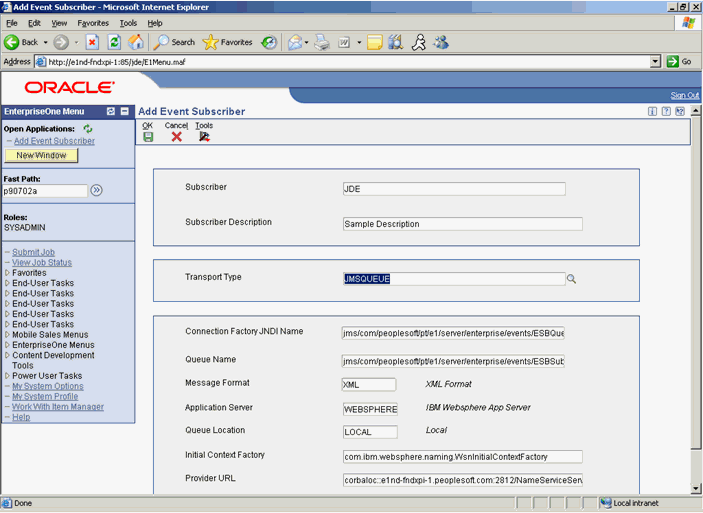The width and height of the screenshot is (703, 513).
Task: Click the Discuss note toolbar icon
Action: pos(374,43)
